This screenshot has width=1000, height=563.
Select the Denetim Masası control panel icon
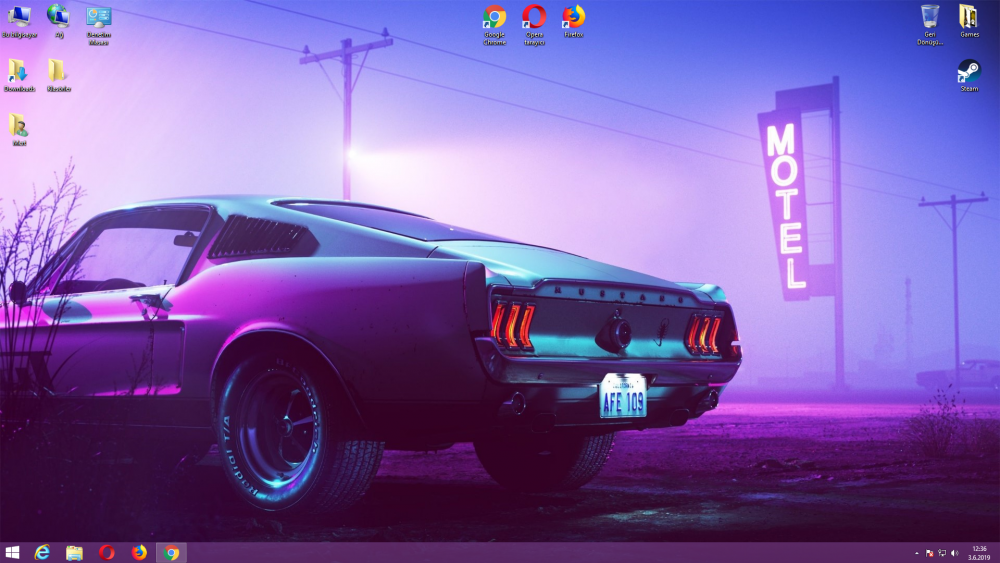[98, 17]
